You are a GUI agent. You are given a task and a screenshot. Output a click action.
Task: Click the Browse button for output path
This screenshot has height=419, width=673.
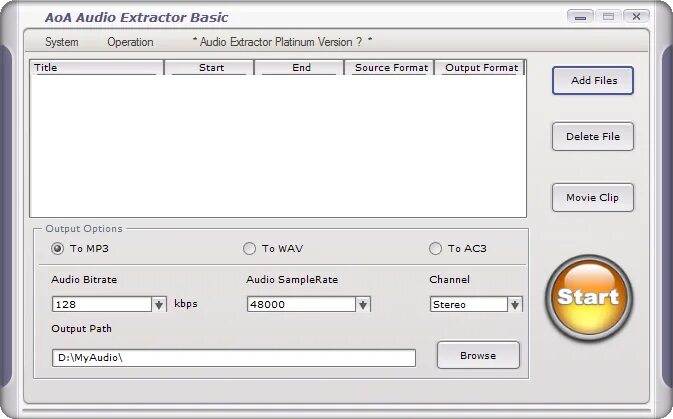(x=478, y=355)
